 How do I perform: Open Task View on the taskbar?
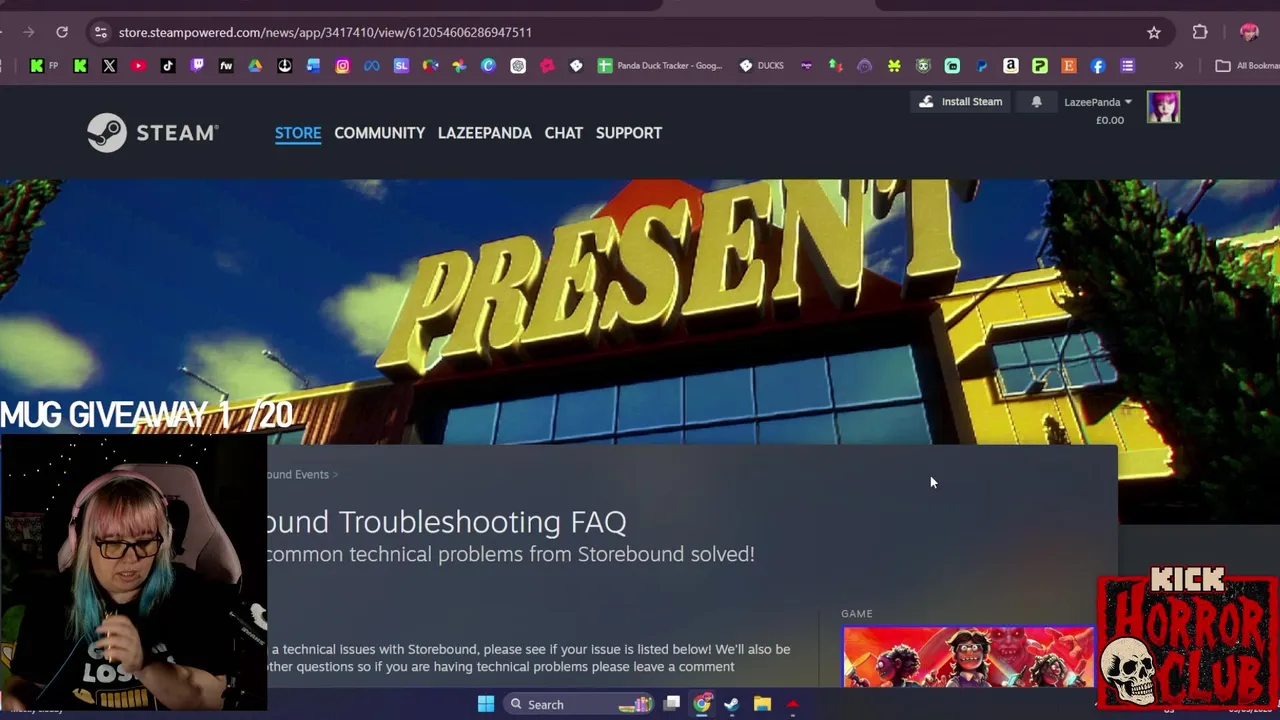pos(672,705)
